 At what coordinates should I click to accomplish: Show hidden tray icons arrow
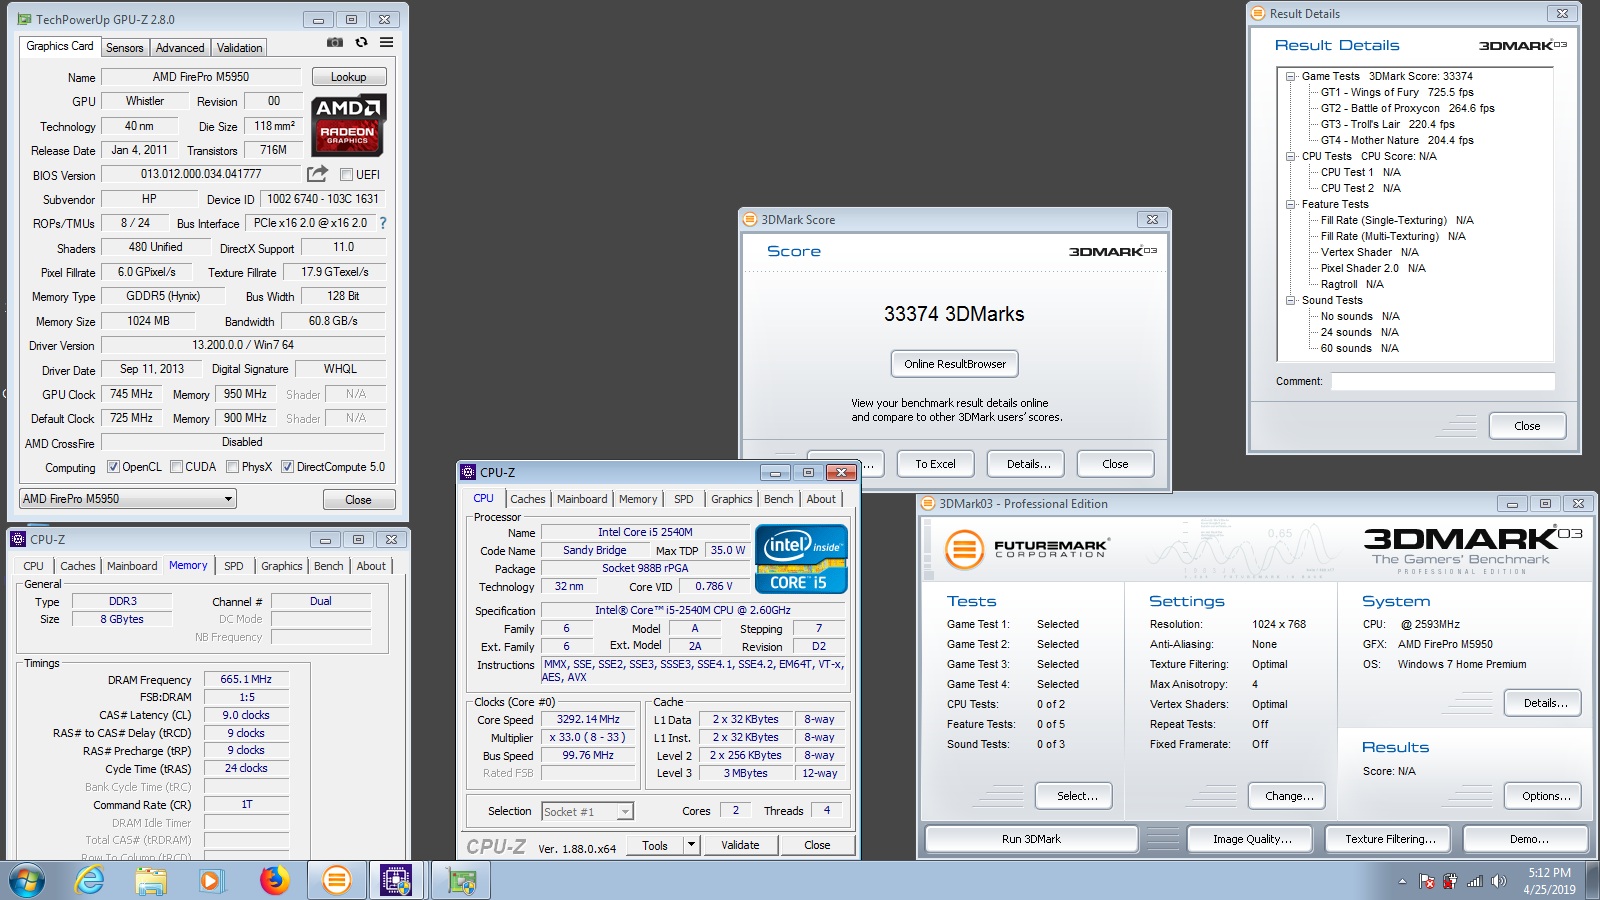1402,881
